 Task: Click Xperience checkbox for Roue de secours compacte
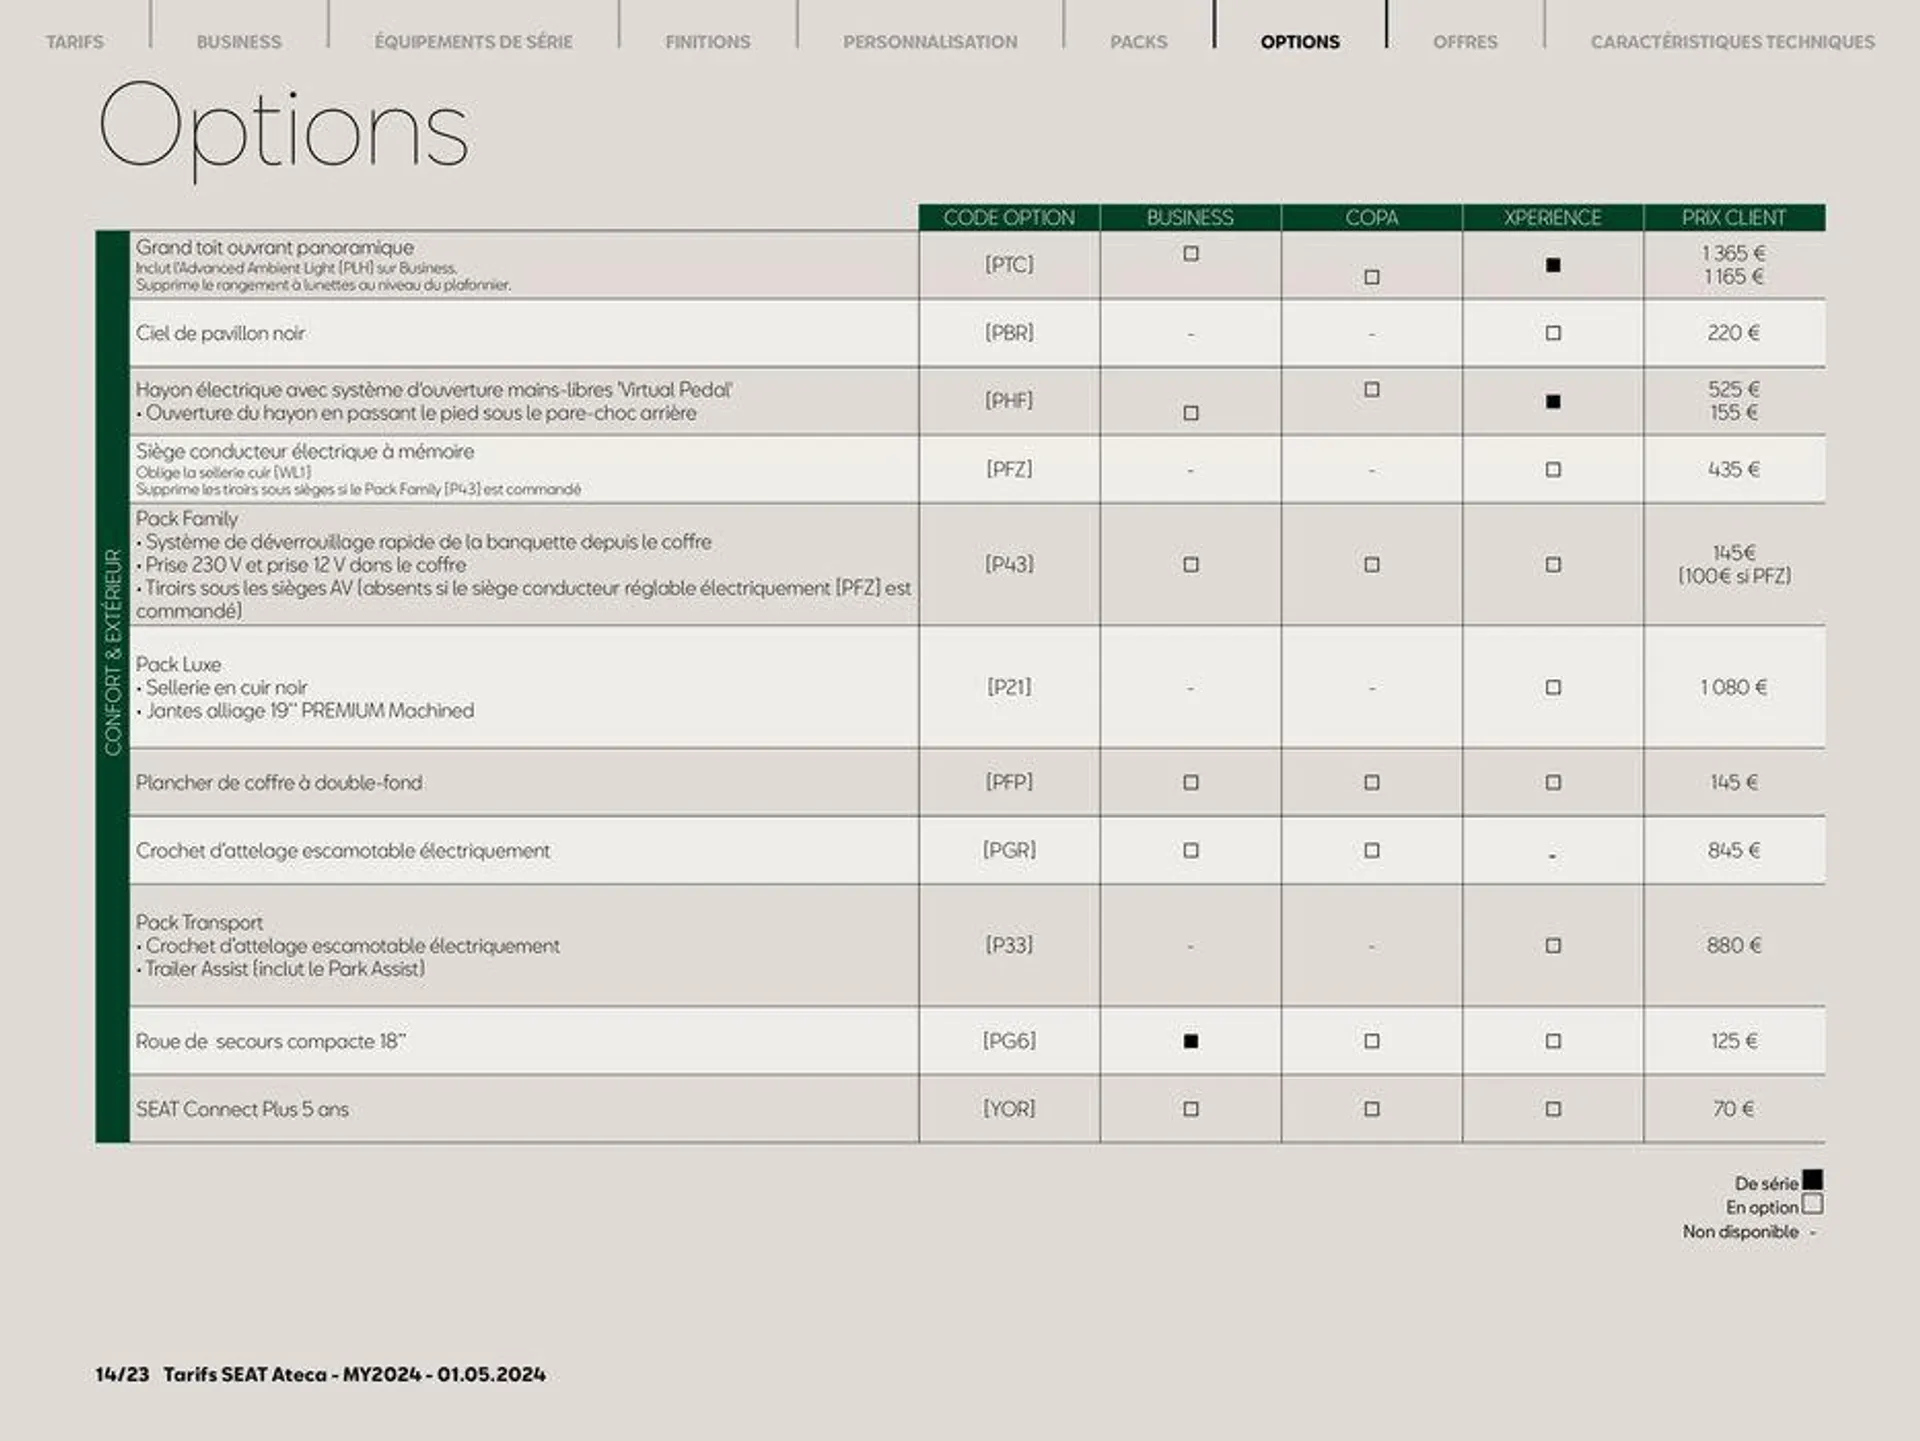[1553, 1042]
